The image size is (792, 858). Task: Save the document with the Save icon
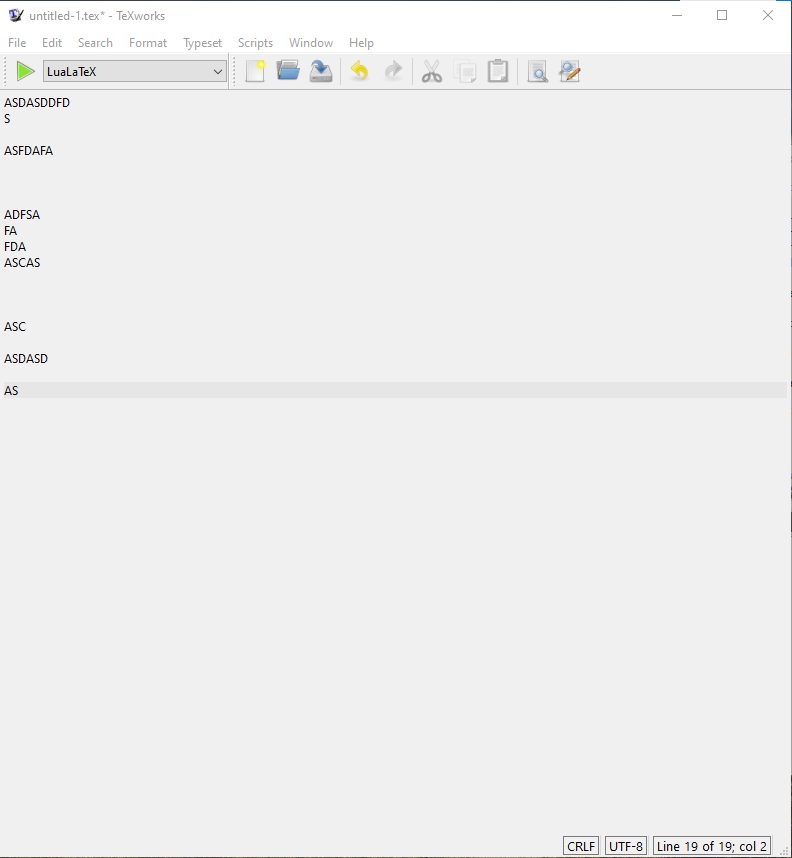[x=321, y=71]
